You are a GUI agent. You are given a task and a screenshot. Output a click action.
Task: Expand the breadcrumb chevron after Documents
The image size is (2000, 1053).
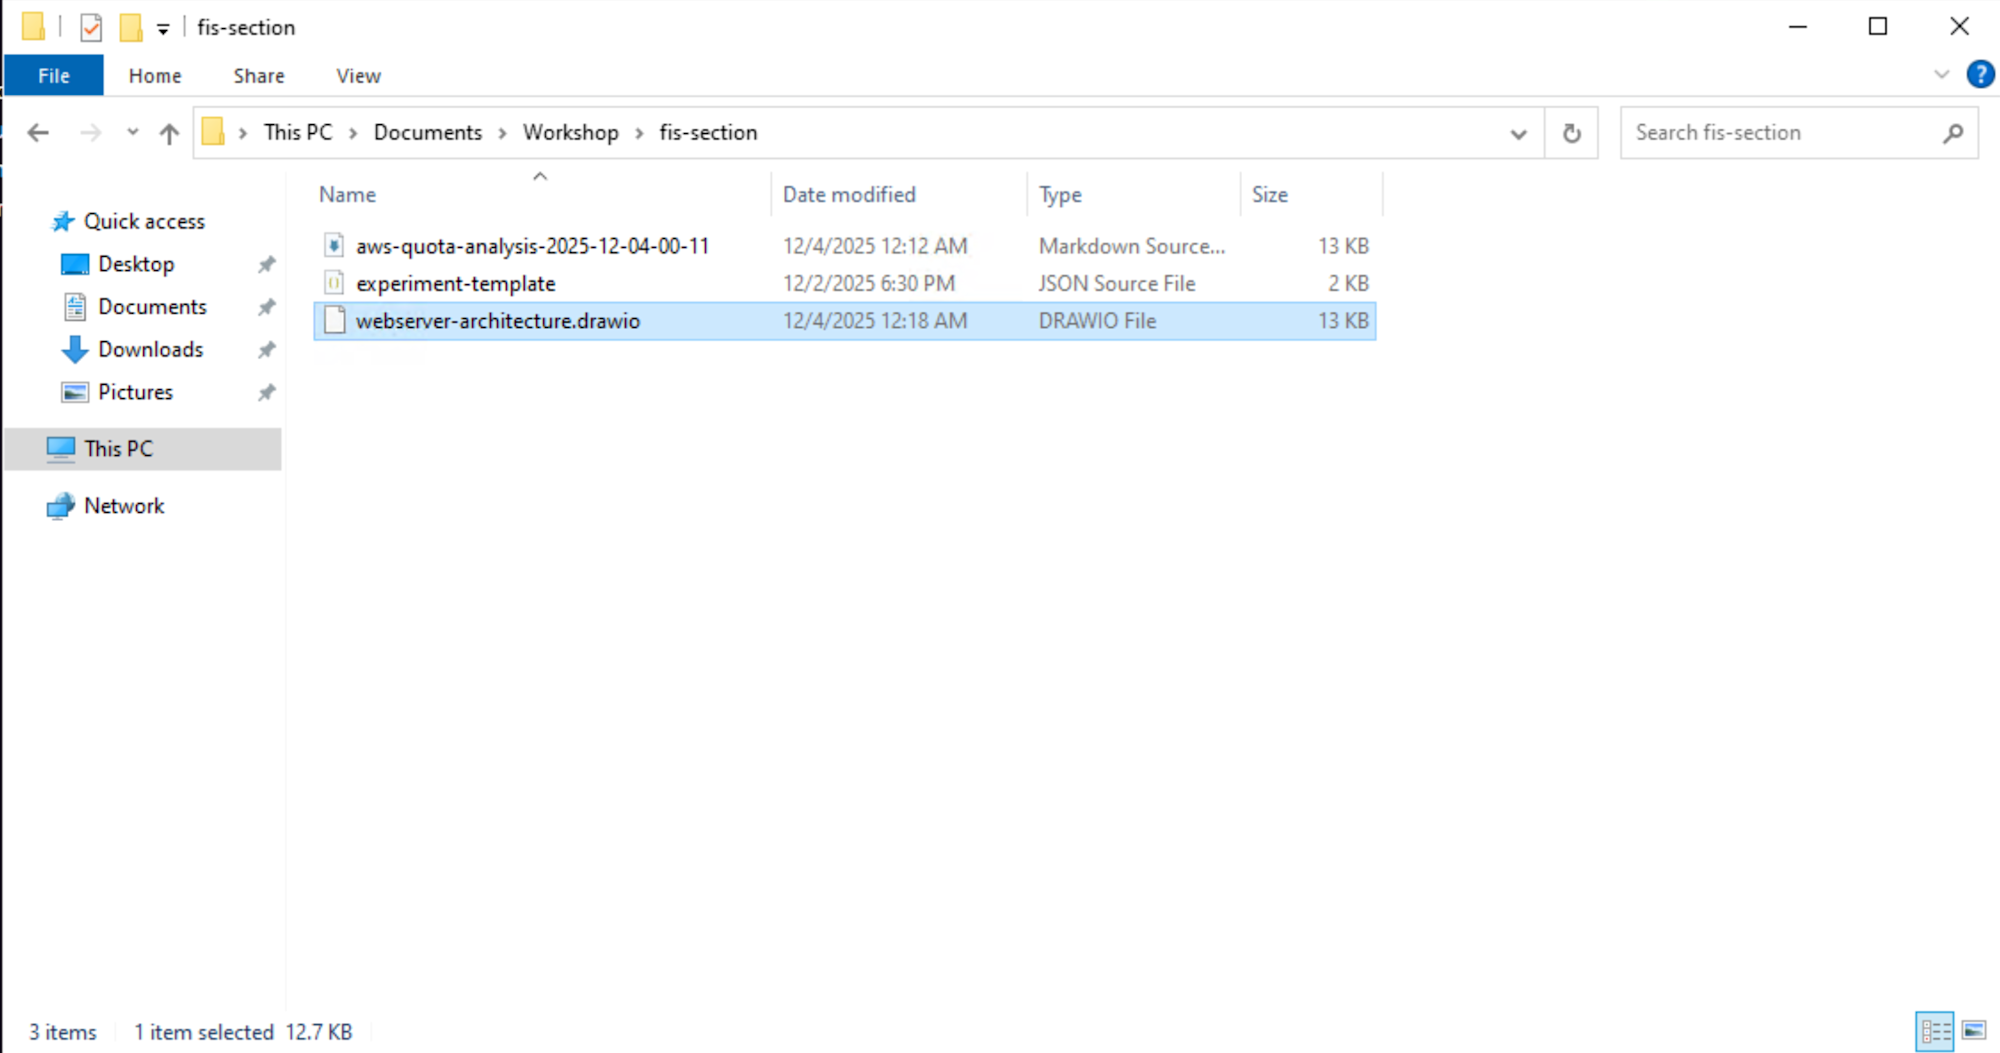click(x=502, y=132)
